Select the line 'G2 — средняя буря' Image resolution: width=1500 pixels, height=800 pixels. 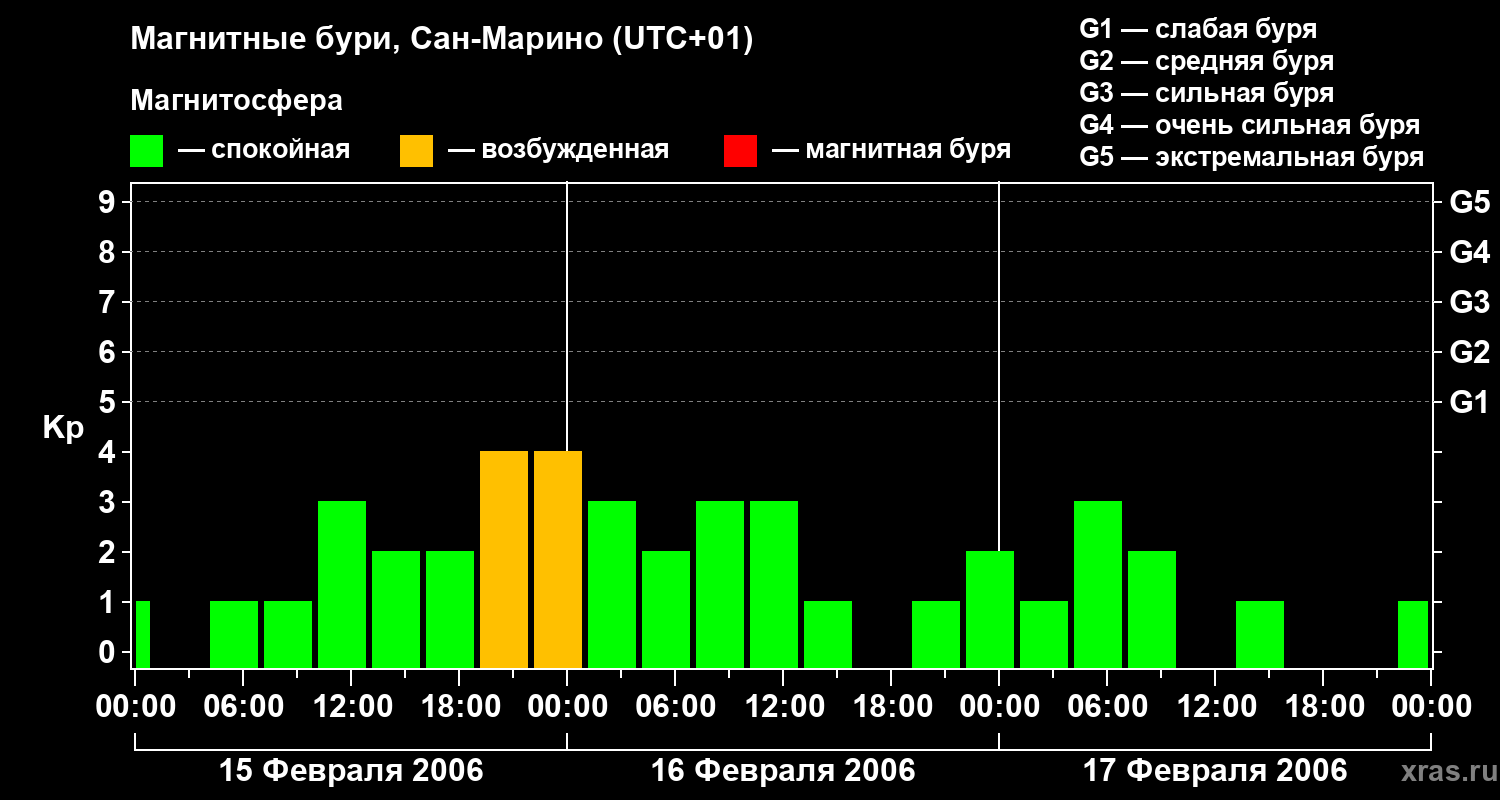click(1207, 61)
